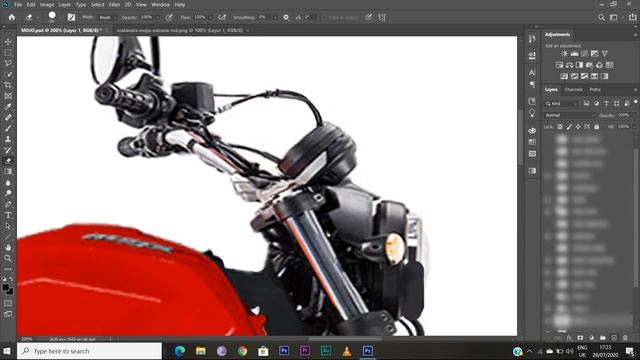The height and width of the screenshot is (360, 640).
Task: Toggle brush settings panel button
Action: coord(71,17)
